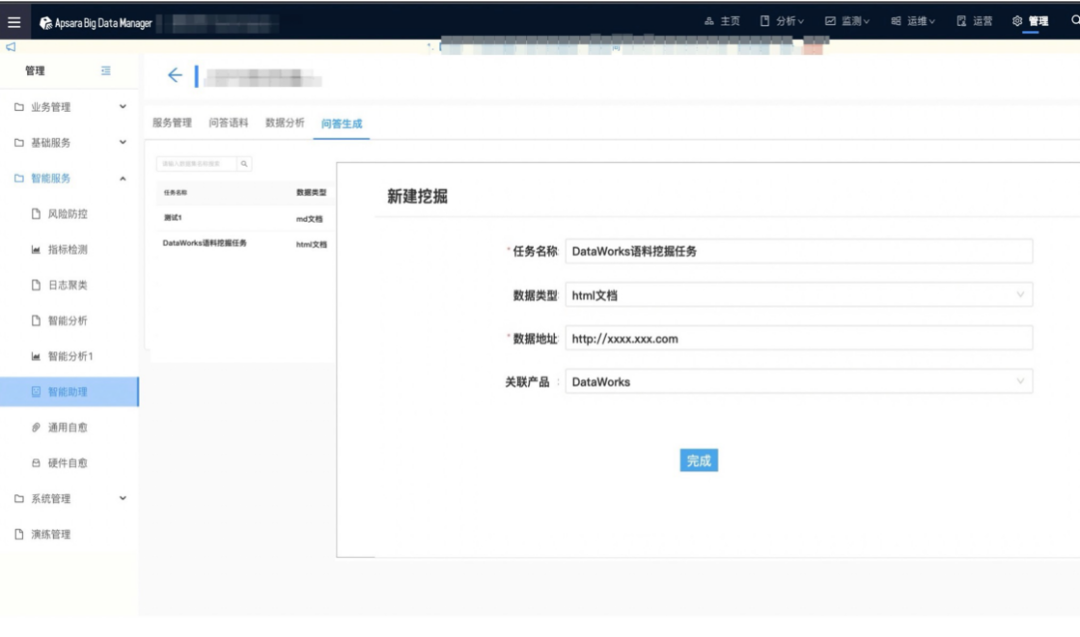Image resolution: width=1080 pixels, height=637 pixels.
Task: Click the document icon next to 日志聚类
Action: pyautogui.click(x=36, y=284)
